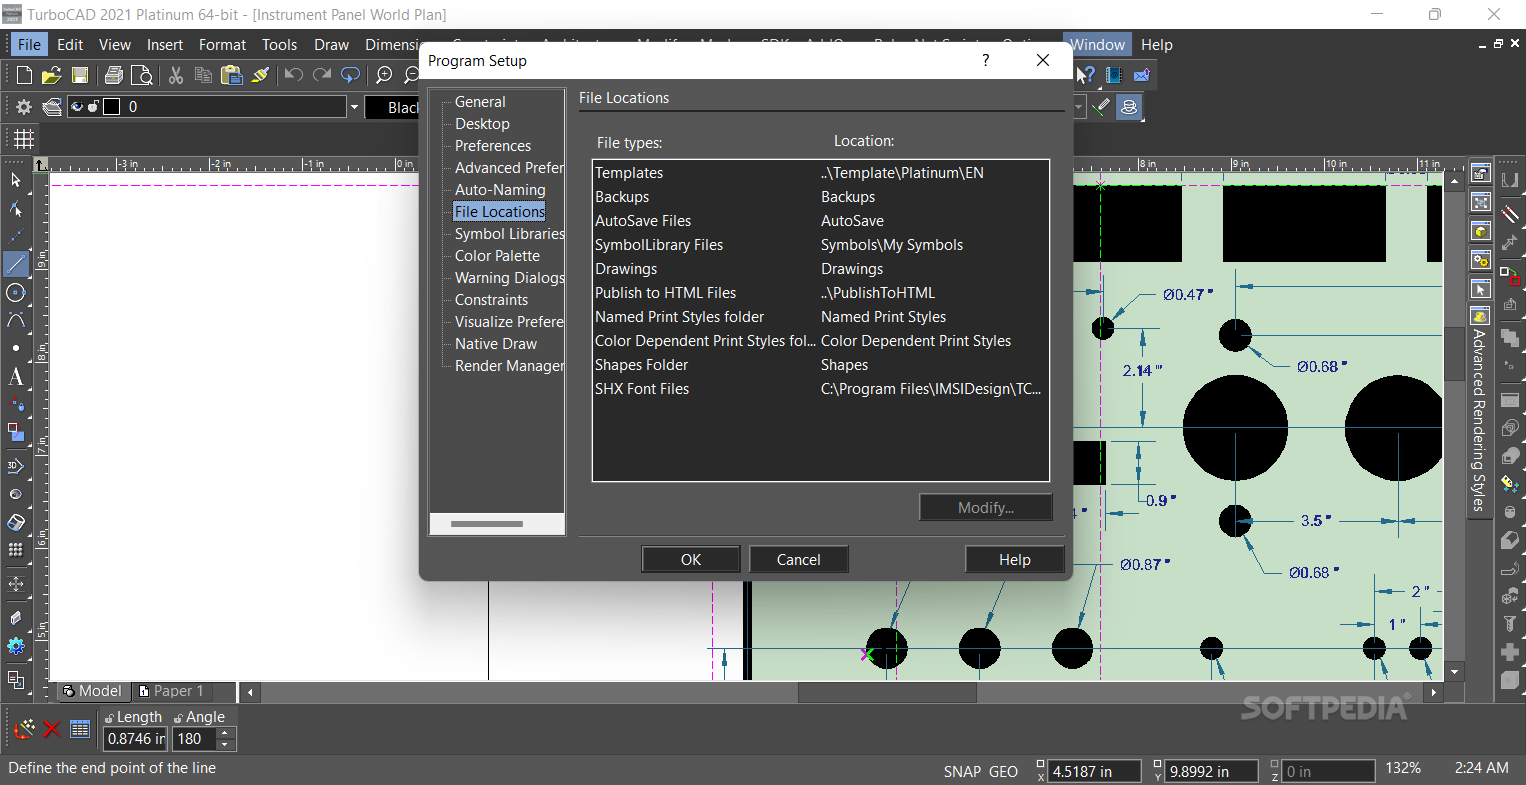Click the Print icon in toolbar
Viewport: 1526px width, 785px height.
pos(114,75)
